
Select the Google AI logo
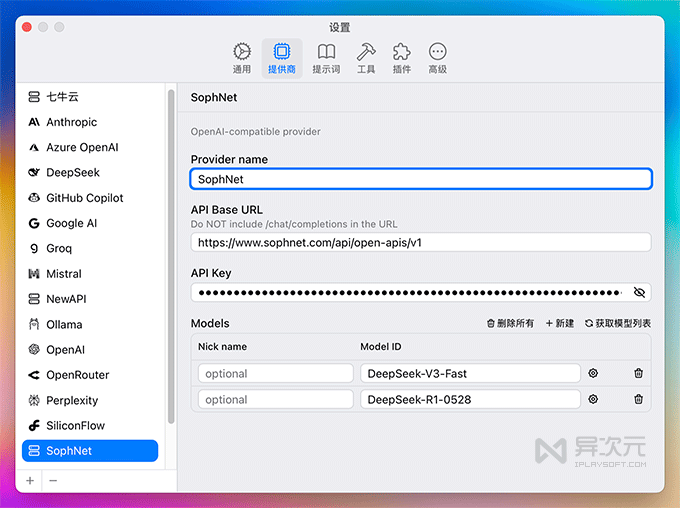tap(34, 223)
